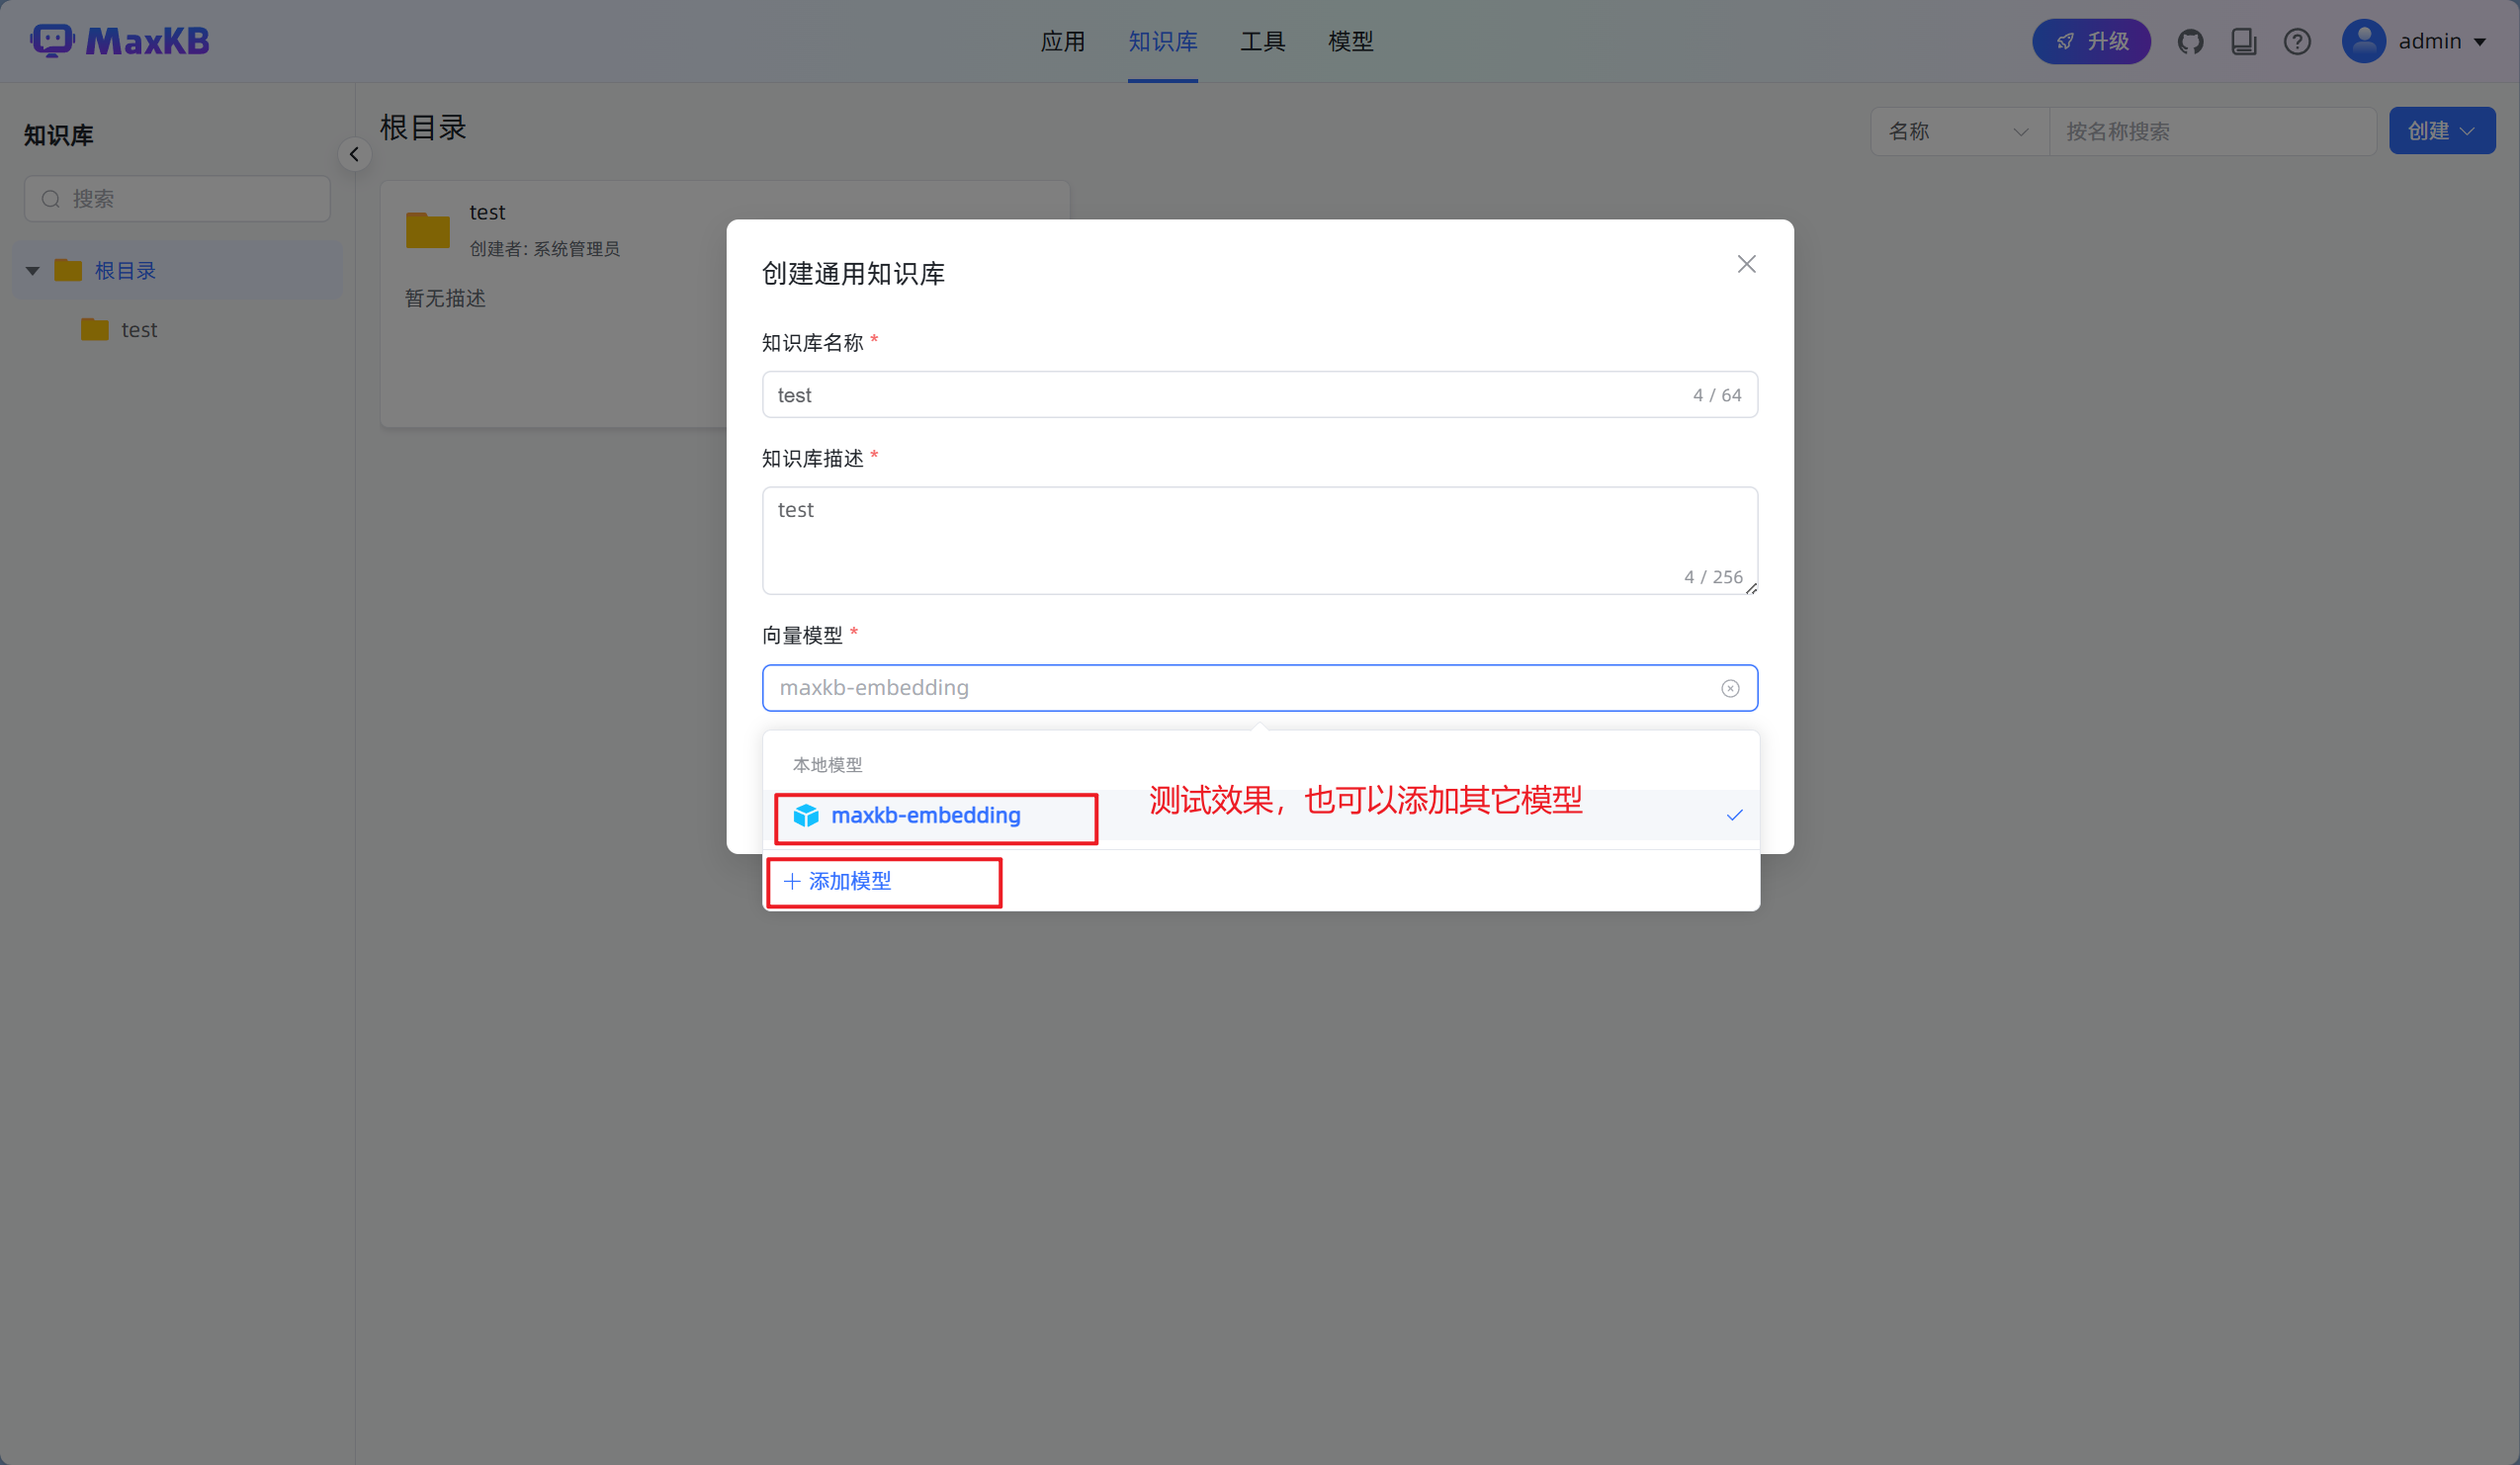The height and width of the screenshot is (1465, 2520).
Task: Click the admin user avatar
Action: (2363, 42)
